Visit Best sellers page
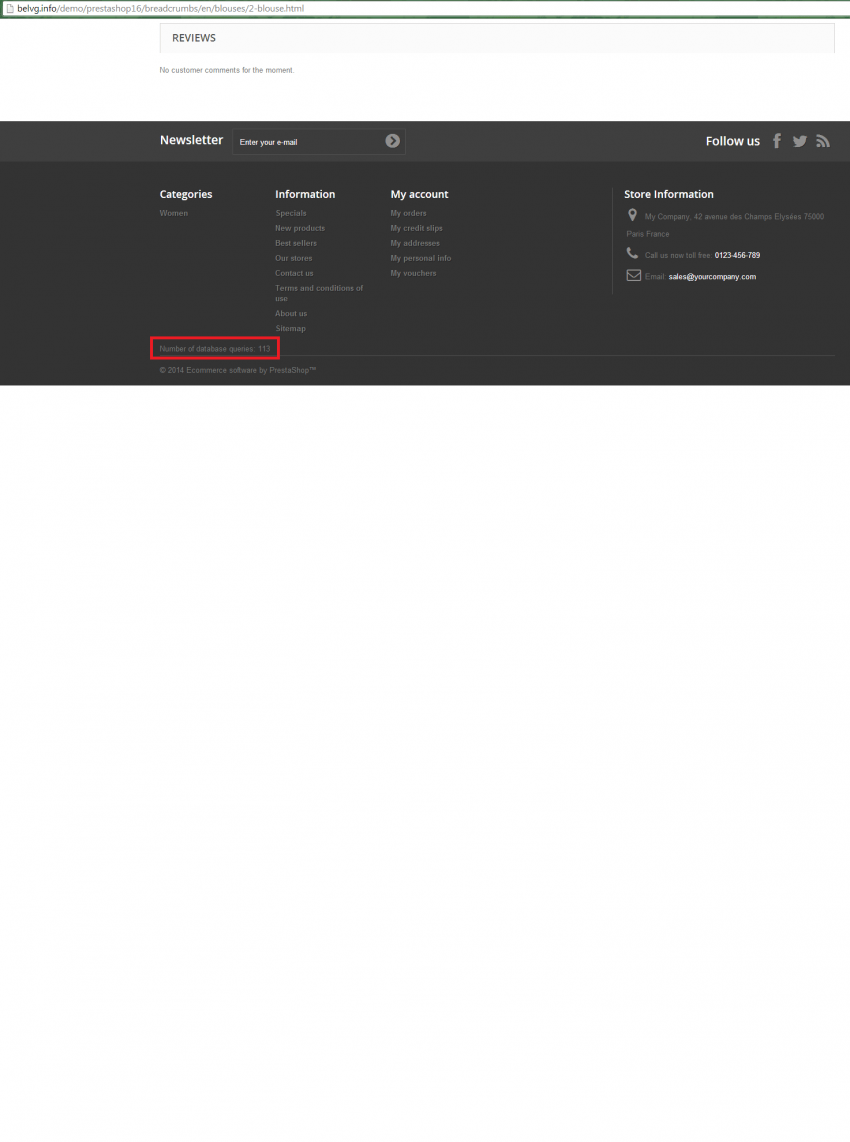 point(296,243)
